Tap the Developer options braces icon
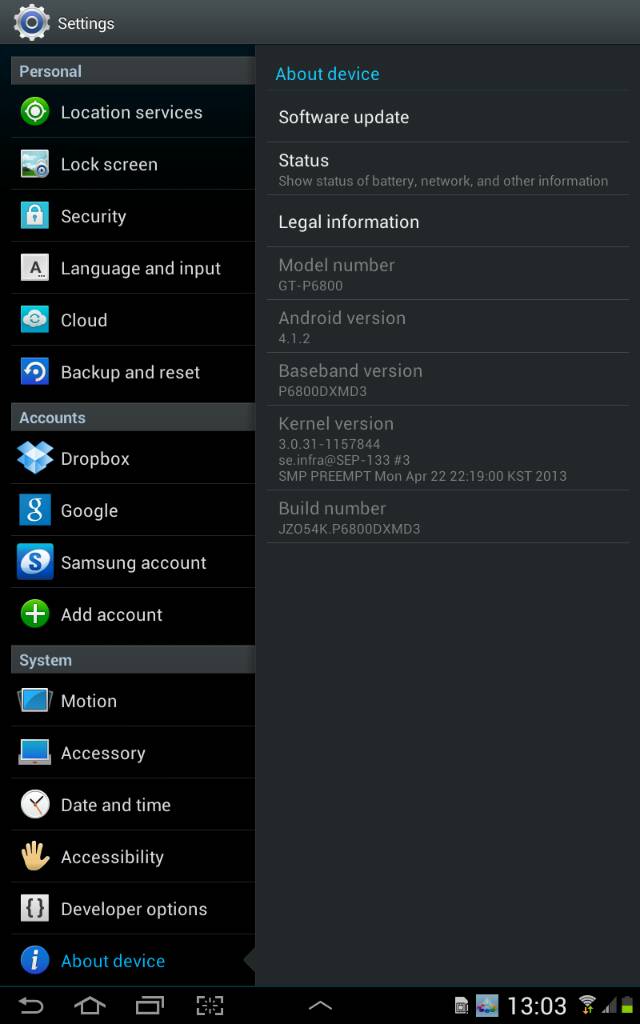Image resolution: width=640 pixels, height=1024 pixels. pyautogui.click(x=35, y=908)
